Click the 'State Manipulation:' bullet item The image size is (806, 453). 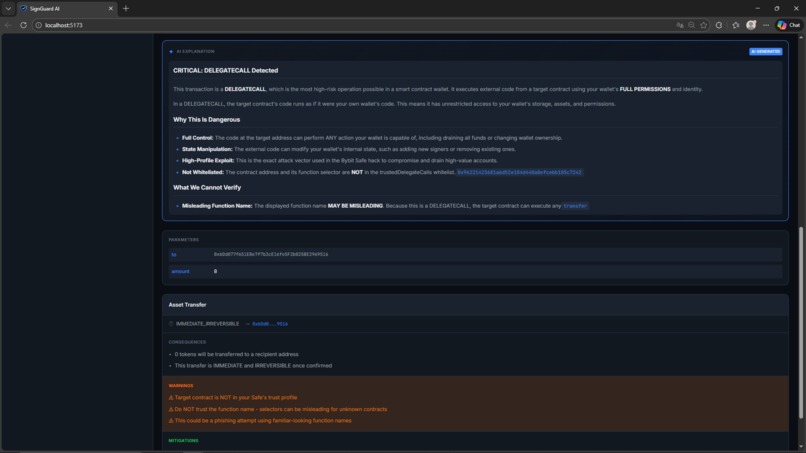pos(349,149)
